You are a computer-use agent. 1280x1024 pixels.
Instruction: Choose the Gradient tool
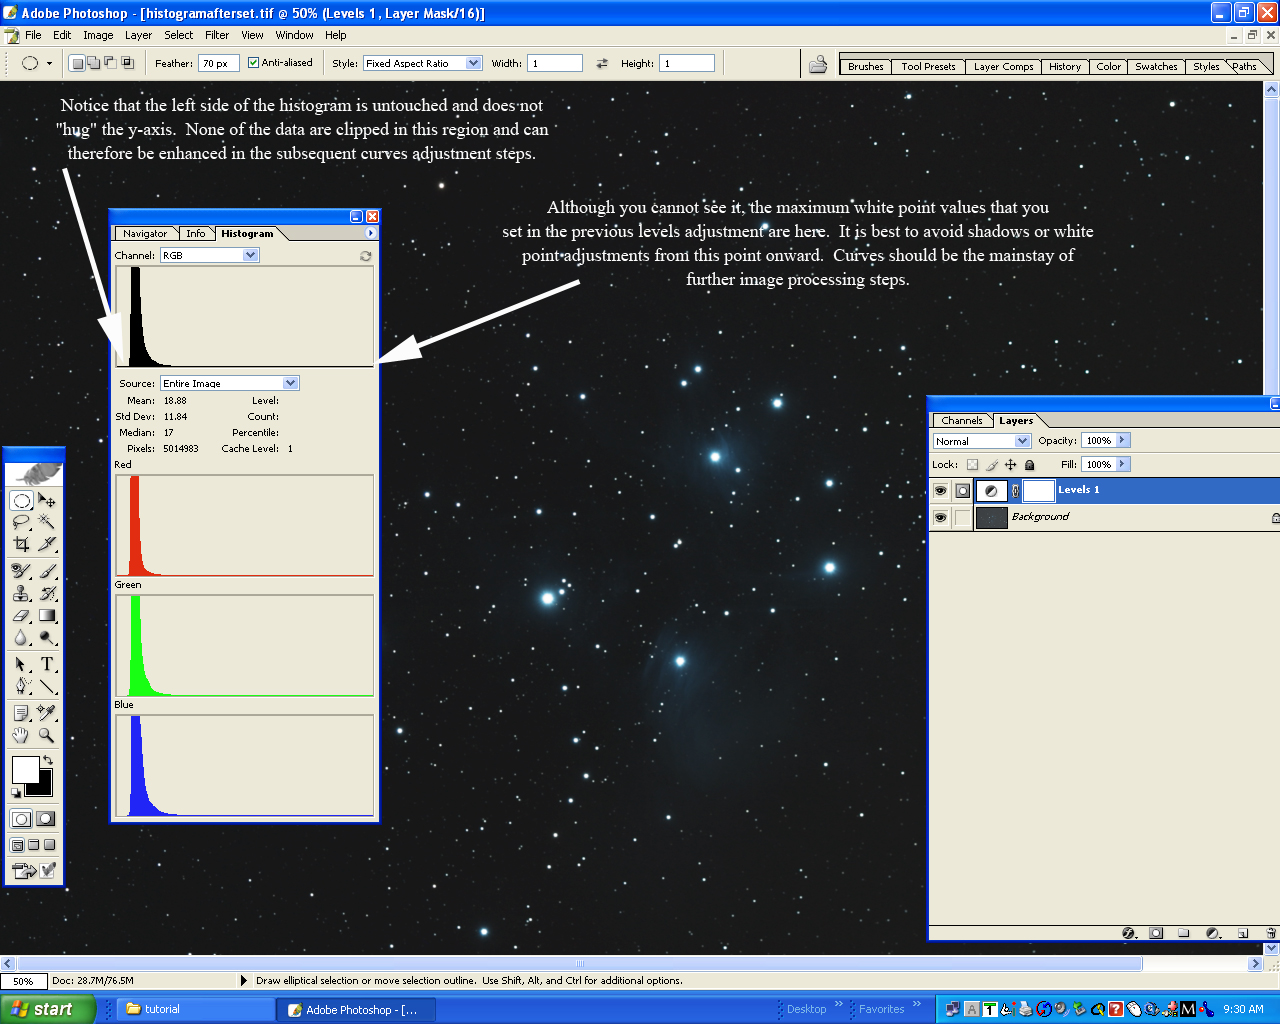click(x=47, y=616)
